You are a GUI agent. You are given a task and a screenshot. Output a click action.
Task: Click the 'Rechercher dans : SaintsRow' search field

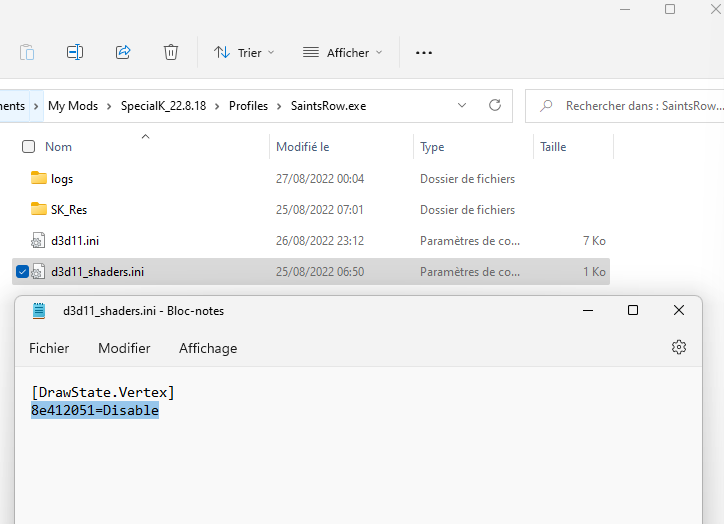624,106
